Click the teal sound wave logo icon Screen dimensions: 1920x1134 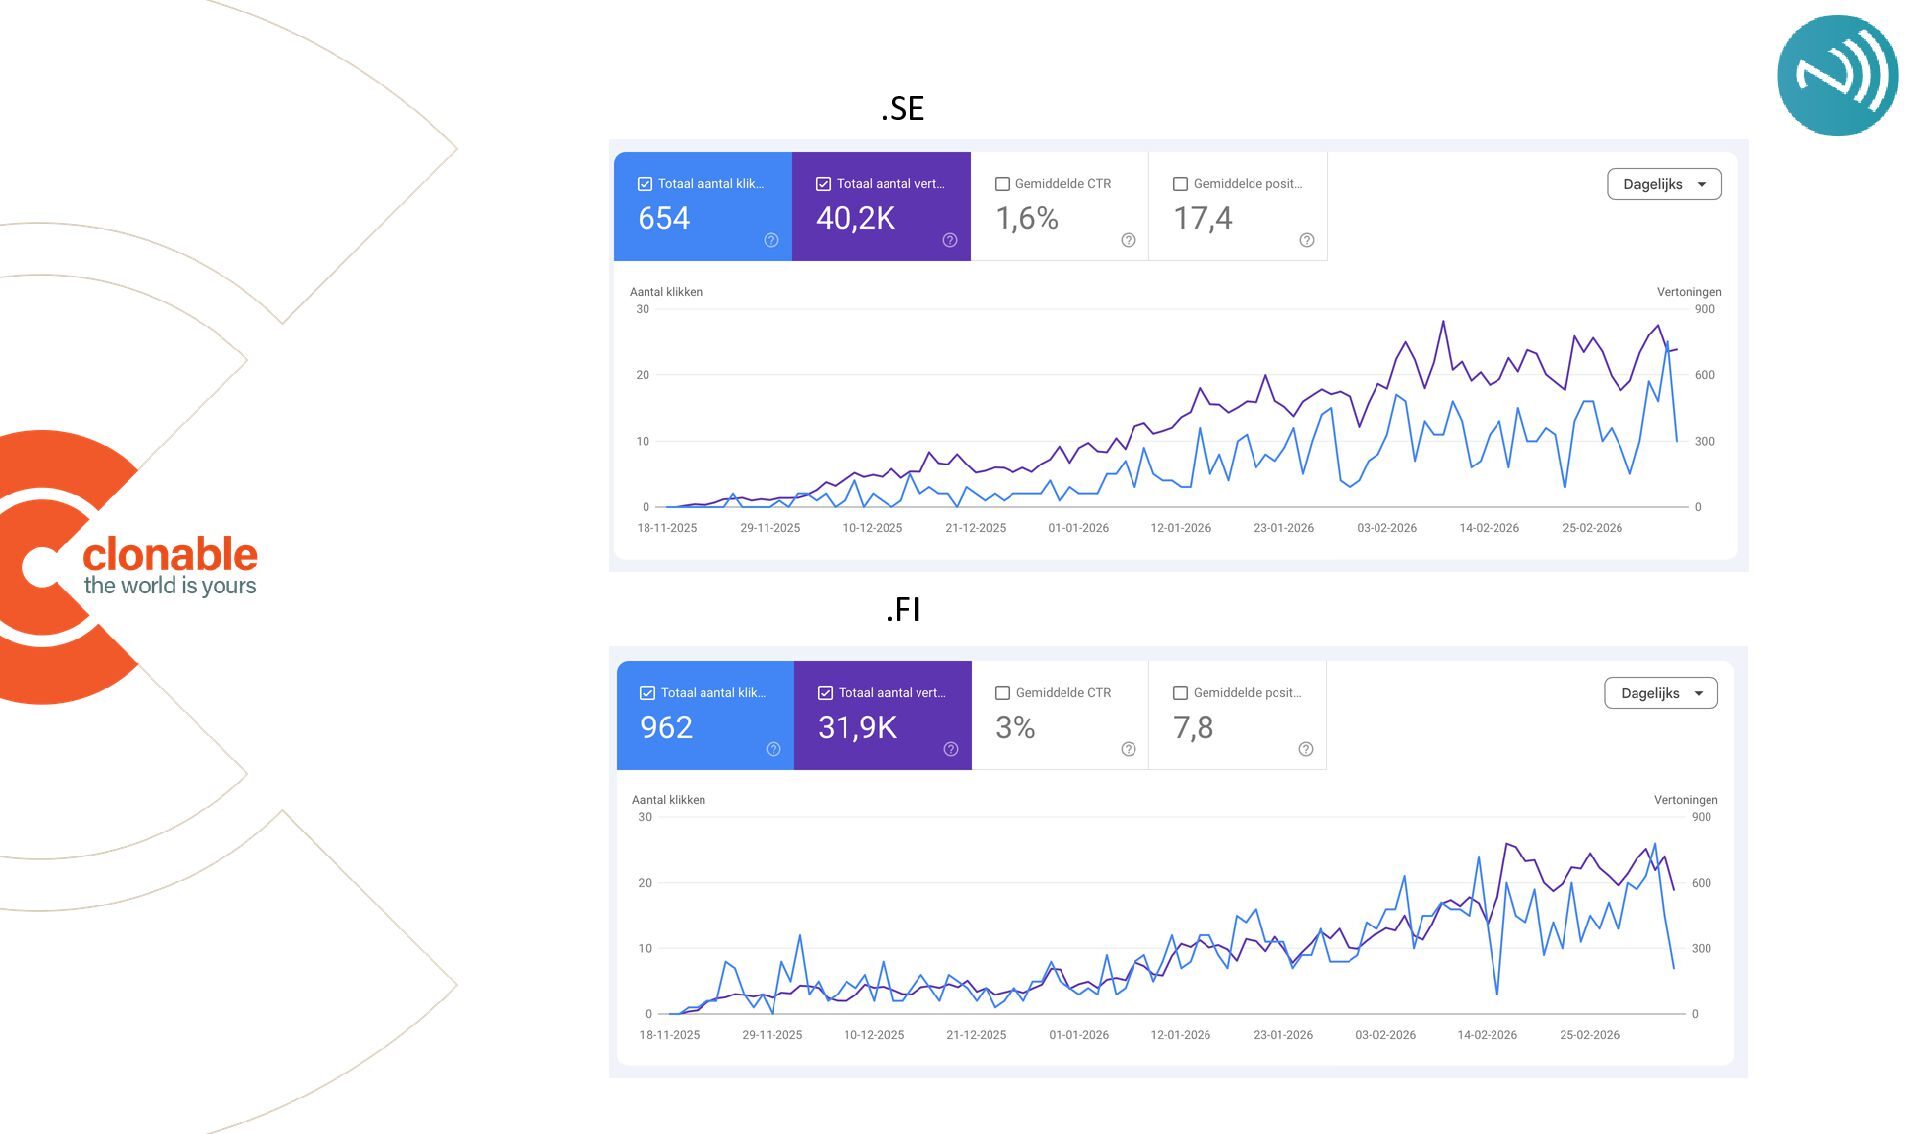click(1837, 75)
